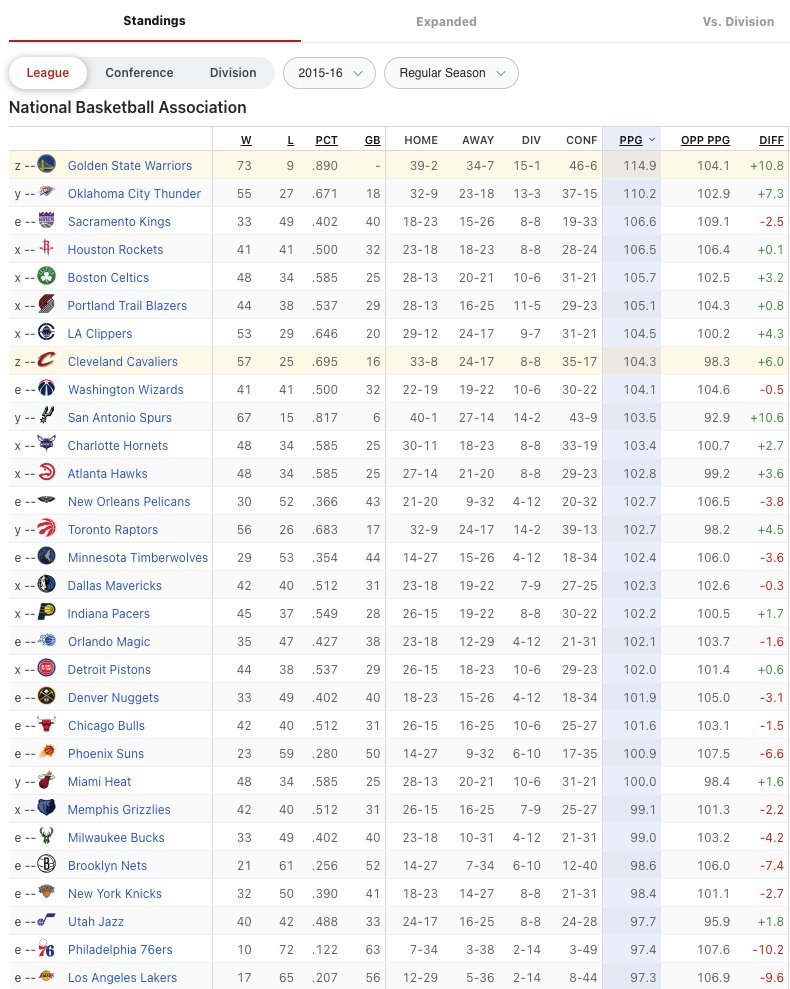Click the Chicago Bulls logo

pos(46,725)
